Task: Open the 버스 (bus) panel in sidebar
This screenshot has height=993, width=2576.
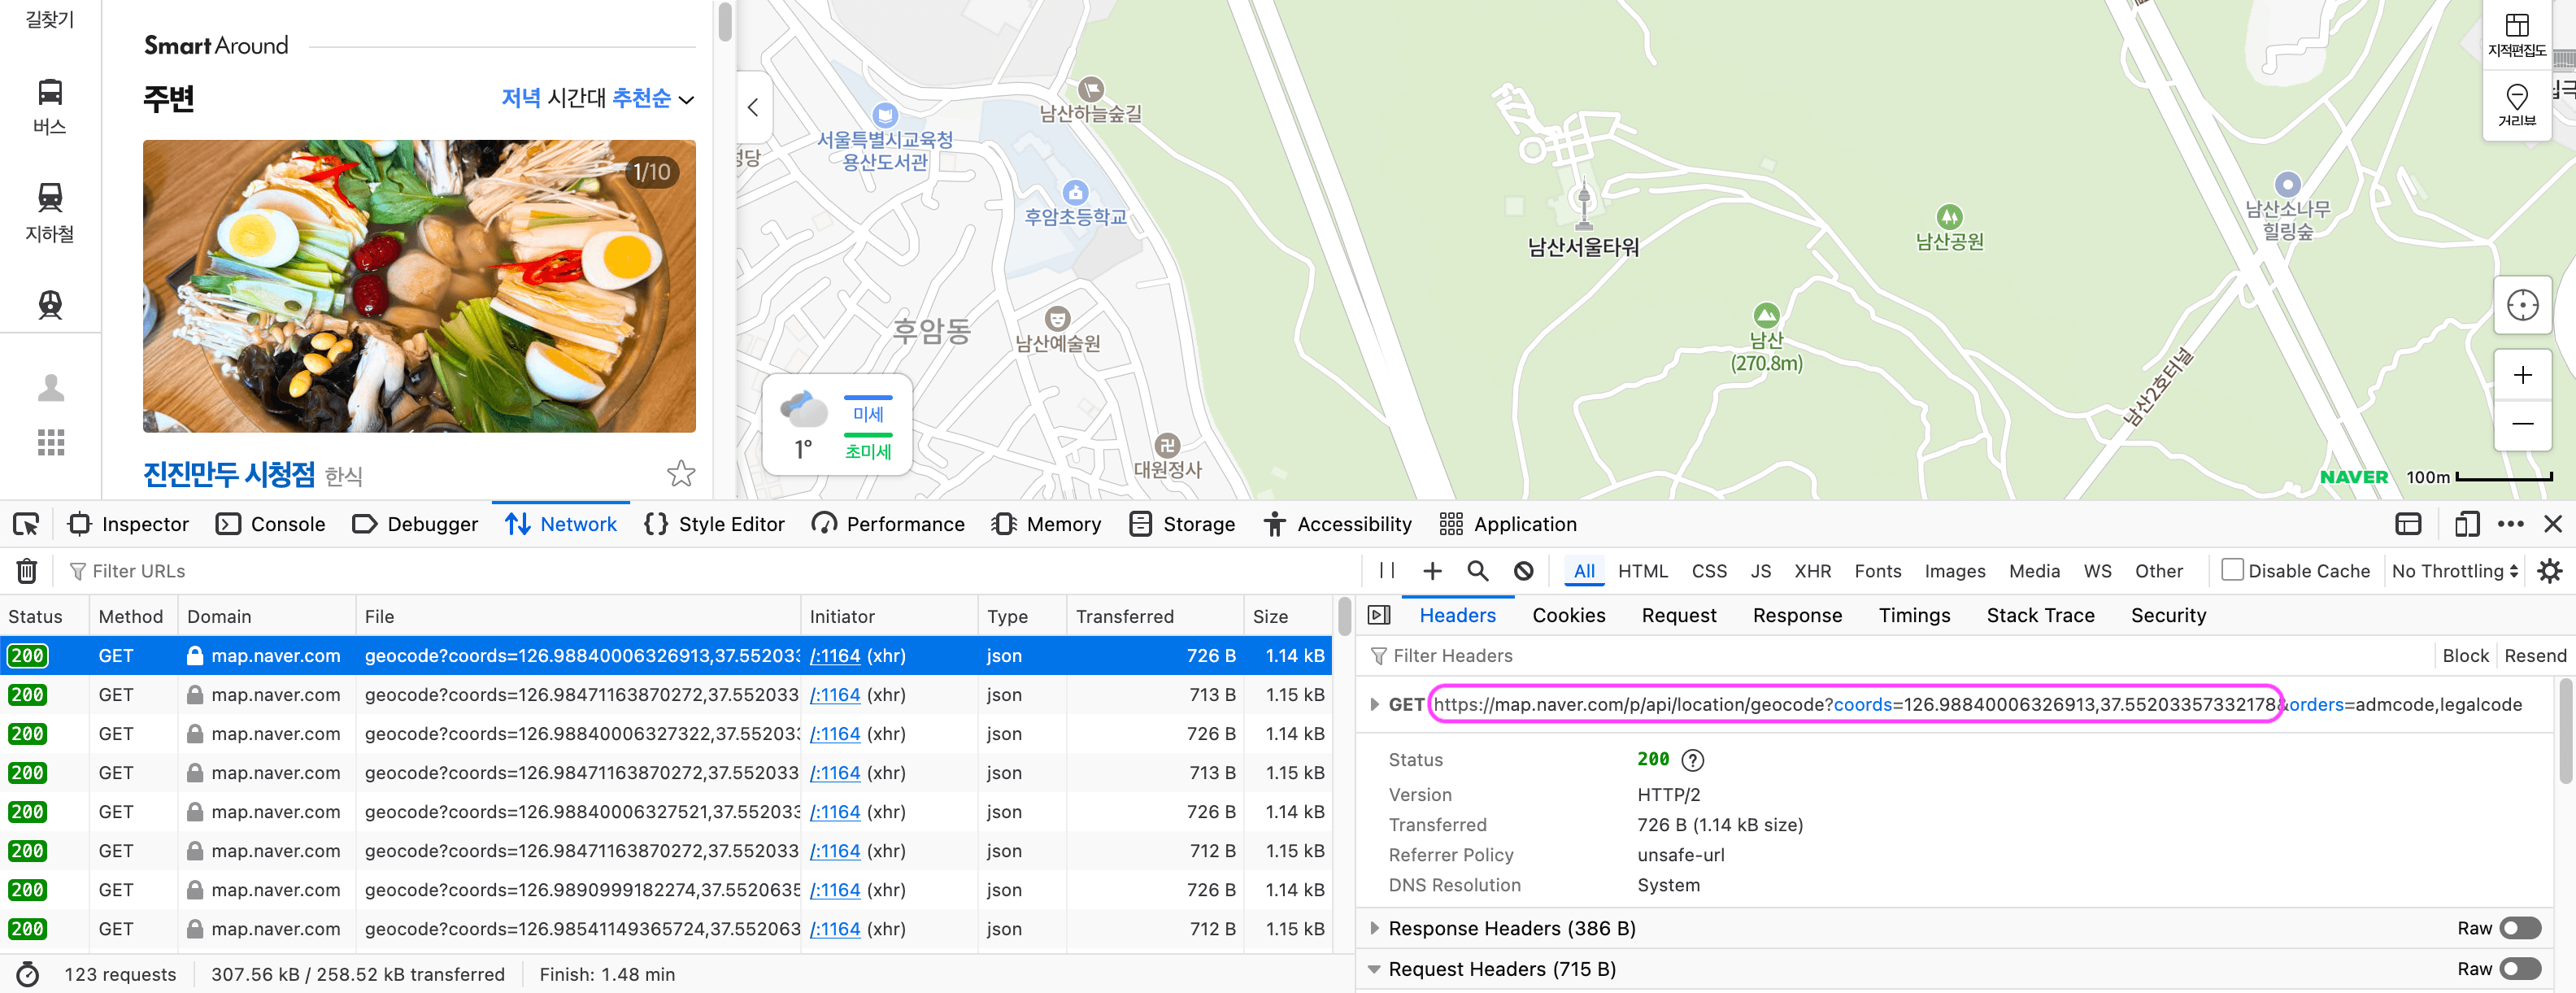Action: click(50, 105)
